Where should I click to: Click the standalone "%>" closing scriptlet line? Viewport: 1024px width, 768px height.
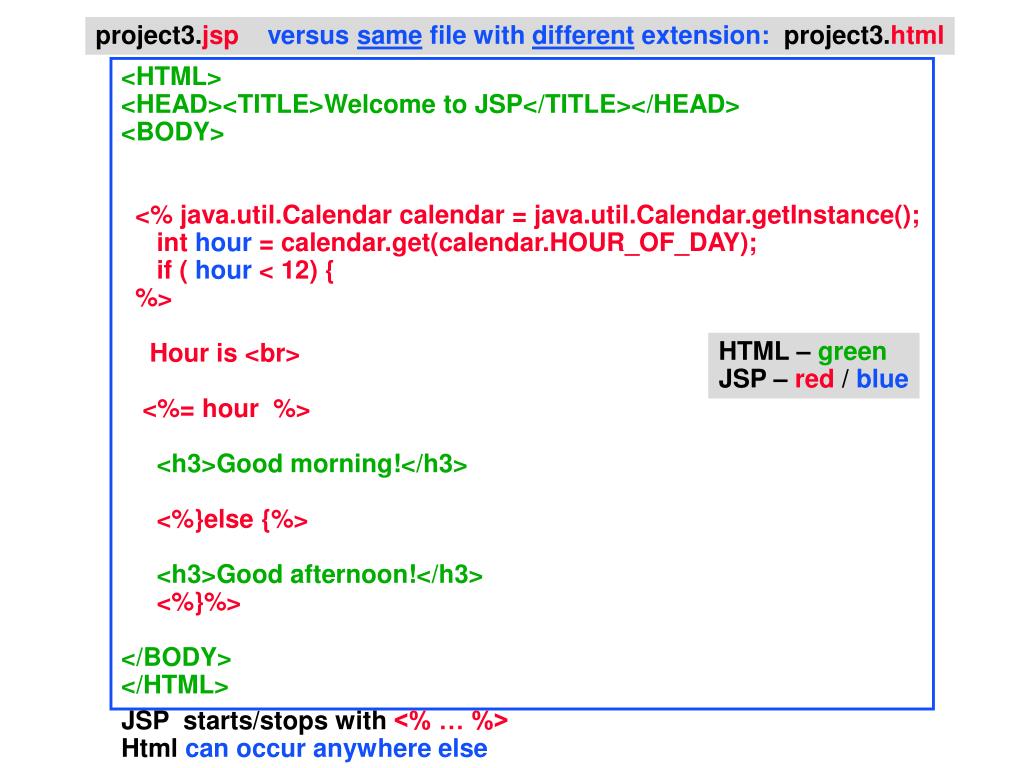153,298
